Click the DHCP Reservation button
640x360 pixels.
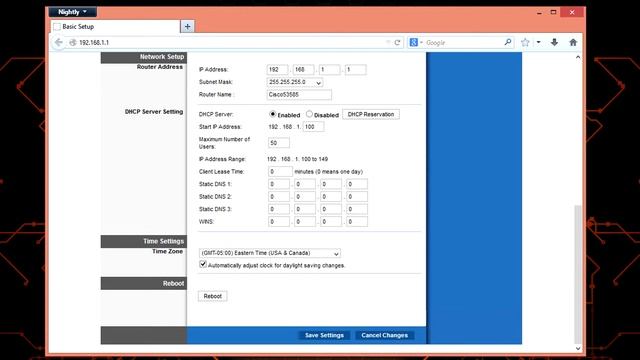[371, 114]
